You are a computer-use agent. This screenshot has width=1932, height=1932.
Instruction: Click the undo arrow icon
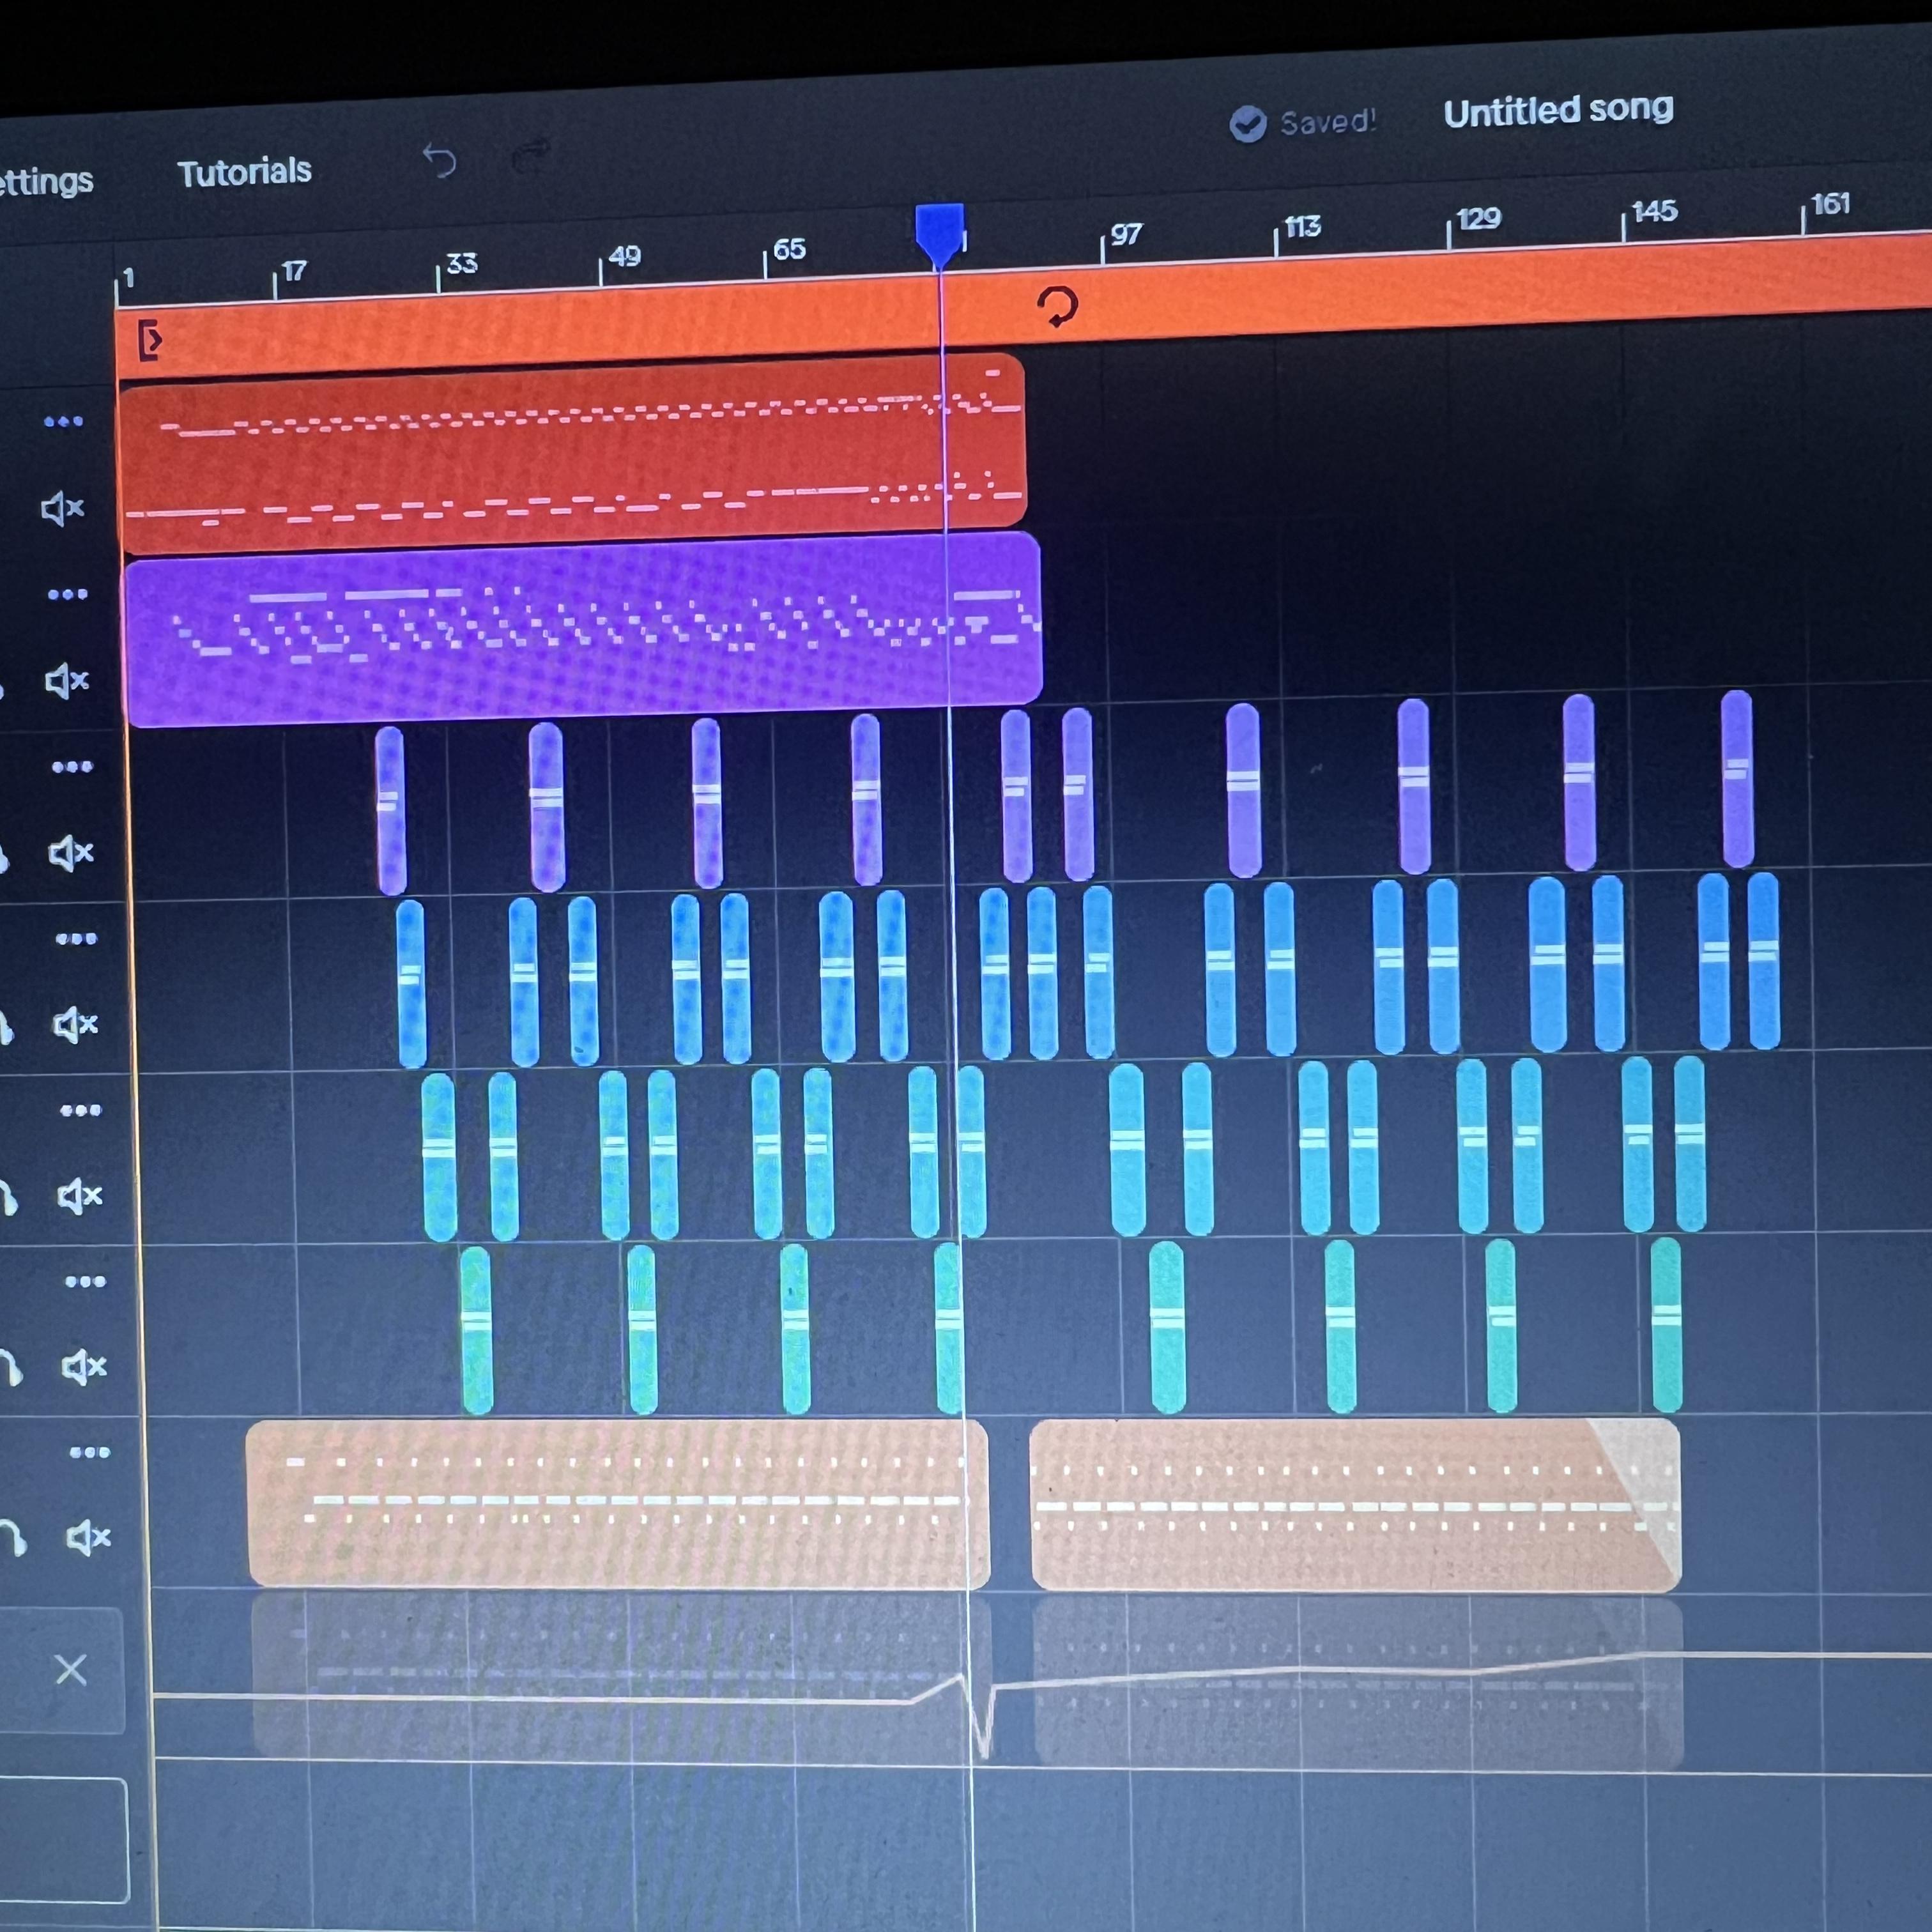pyautogui.click(x=439, y=160)
